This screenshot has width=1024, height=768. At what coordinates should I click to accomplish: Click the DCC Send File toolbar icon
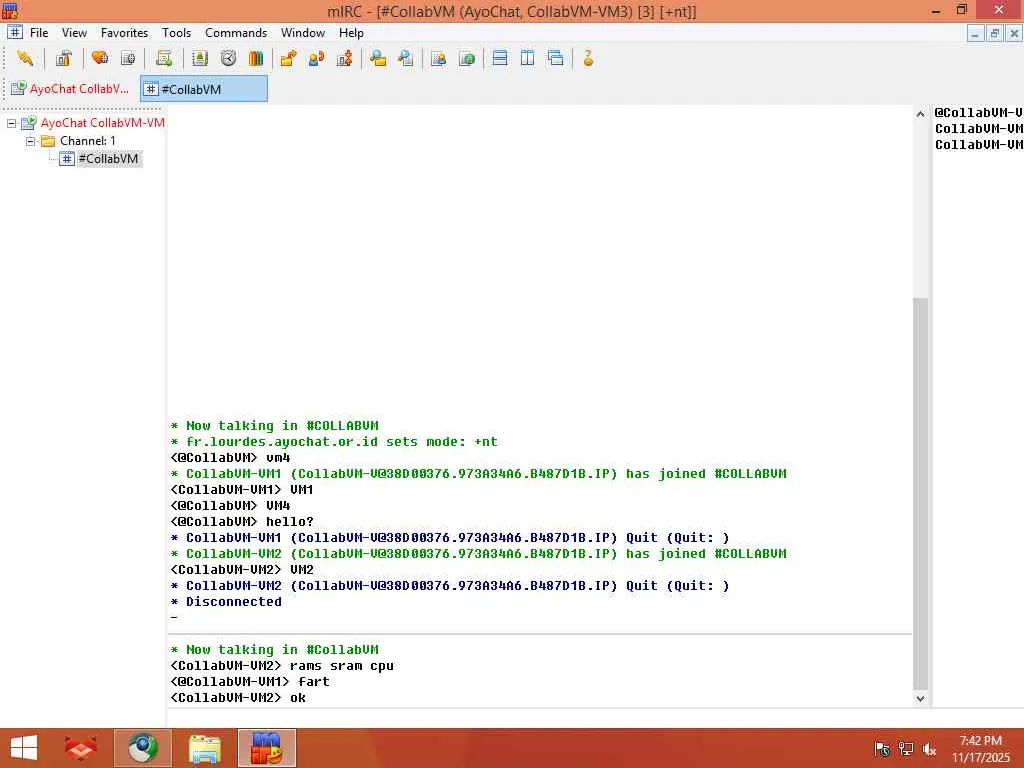point(288,59)
